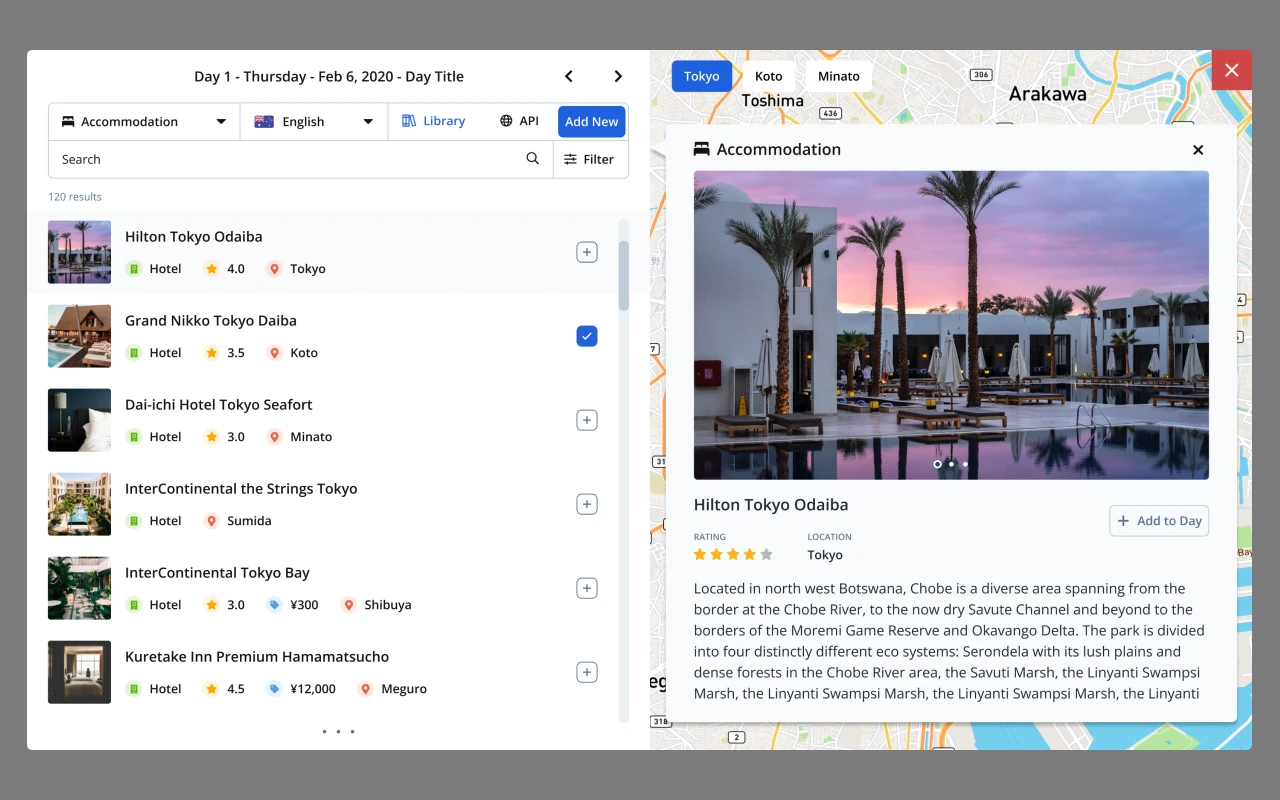The image size is (1280, 800).
Task: Open the InterContinental the Strings Tokyo thumbnail
Action: click(79, 504)
